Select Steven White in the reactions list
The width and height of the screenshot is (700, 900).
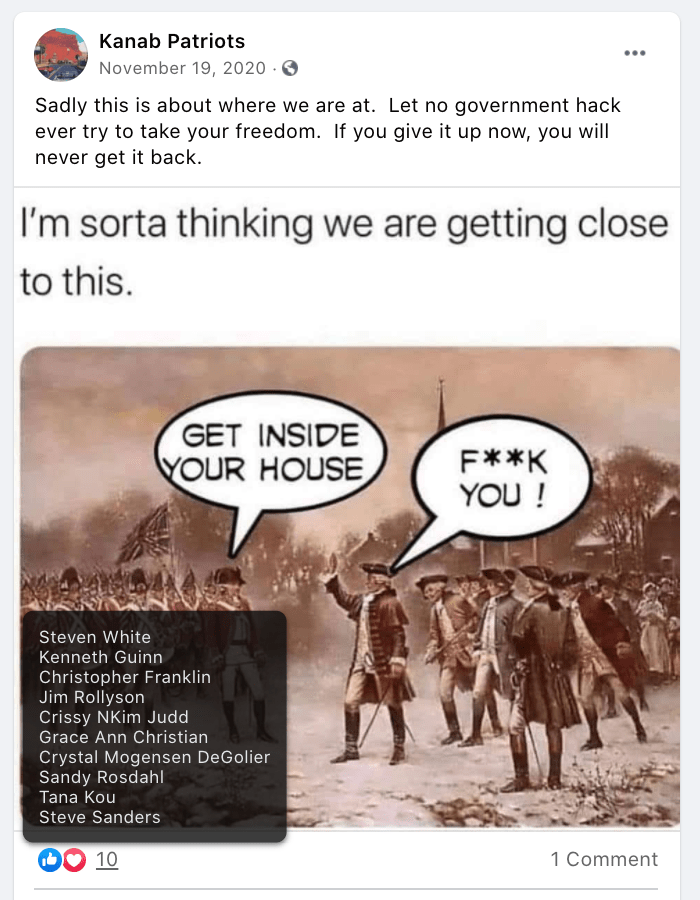click(x=95, y=637)
